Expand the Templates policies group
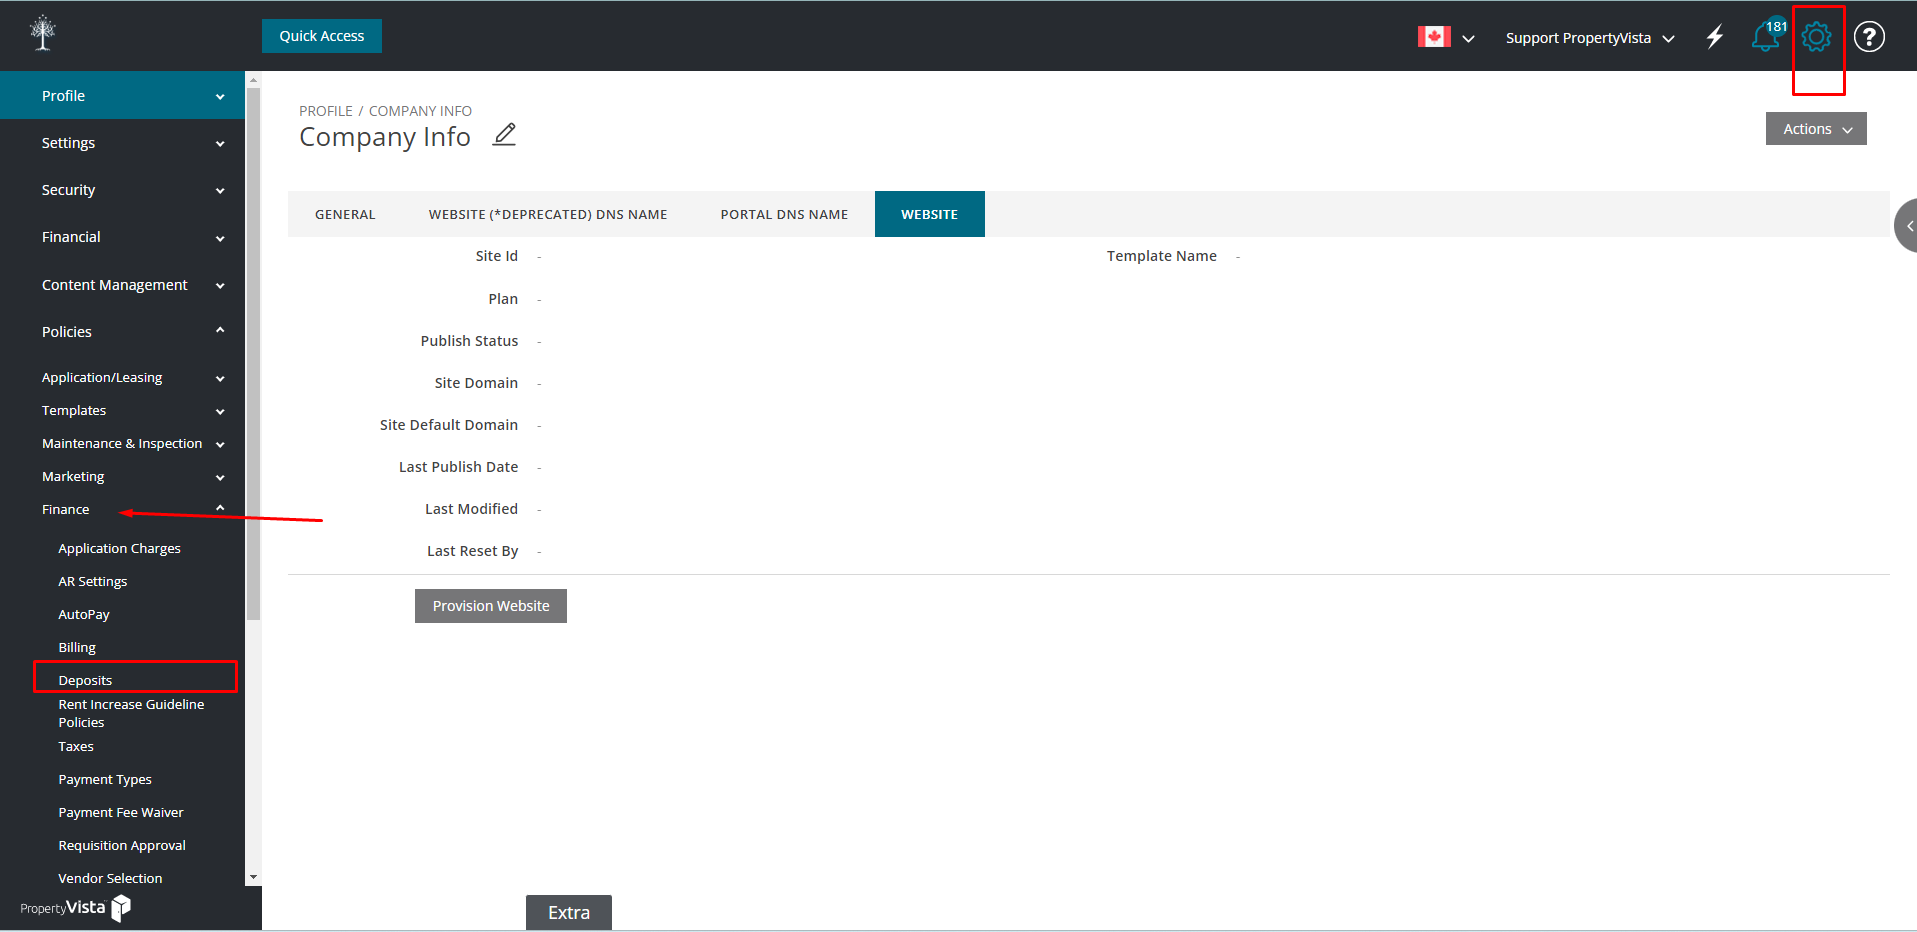Viewport: 1917px width, 932px height. [x=122, y=411]
